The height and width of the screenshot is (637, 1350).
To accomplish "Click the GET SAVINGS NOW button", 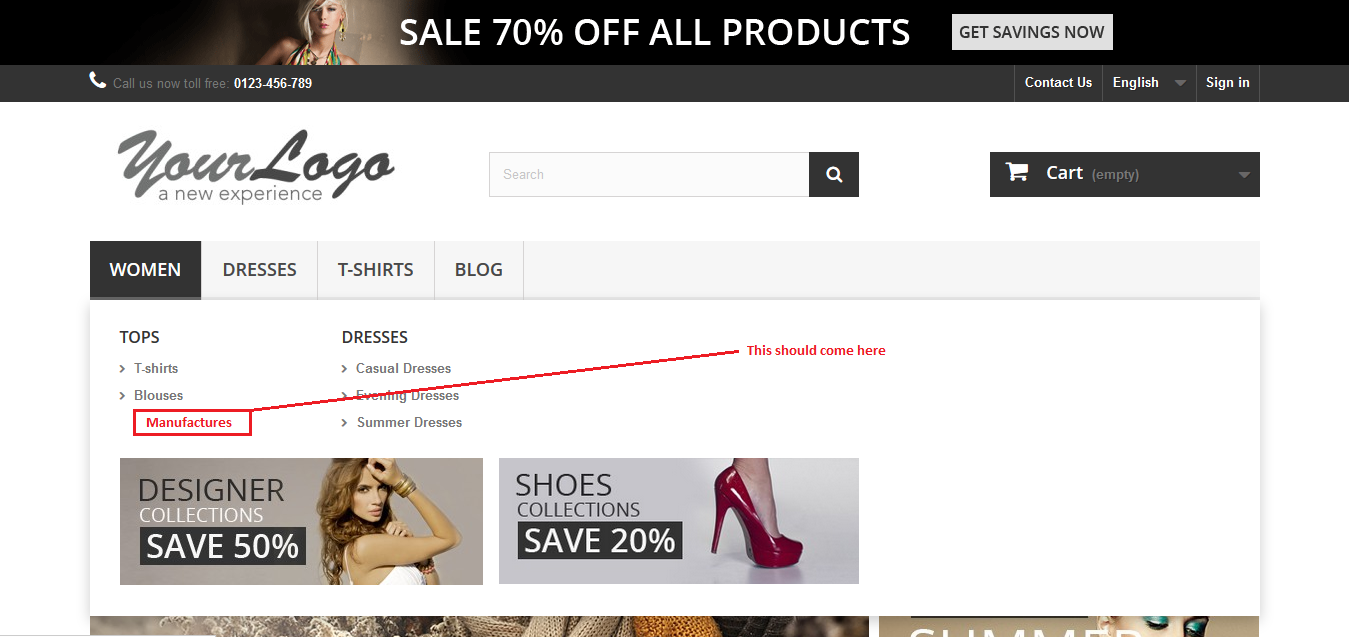I will (x=1032, y=32).
